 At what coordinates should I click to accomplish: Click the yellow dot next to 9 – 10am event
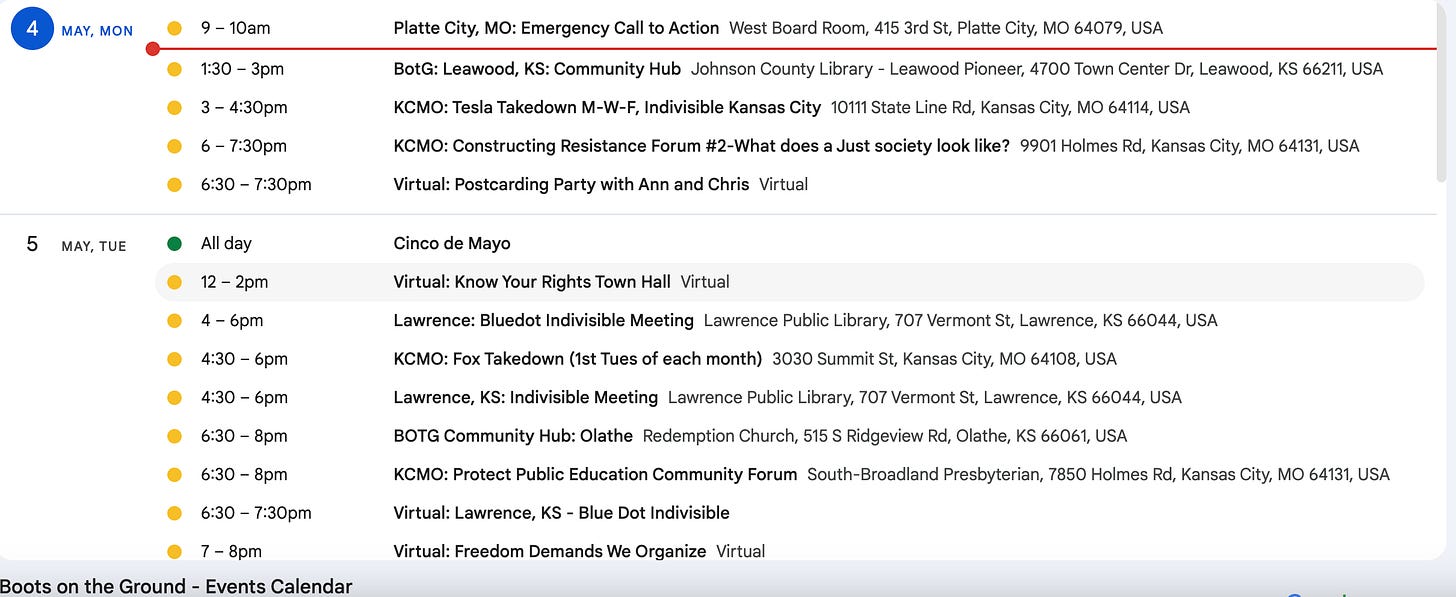tap(175, 28)
